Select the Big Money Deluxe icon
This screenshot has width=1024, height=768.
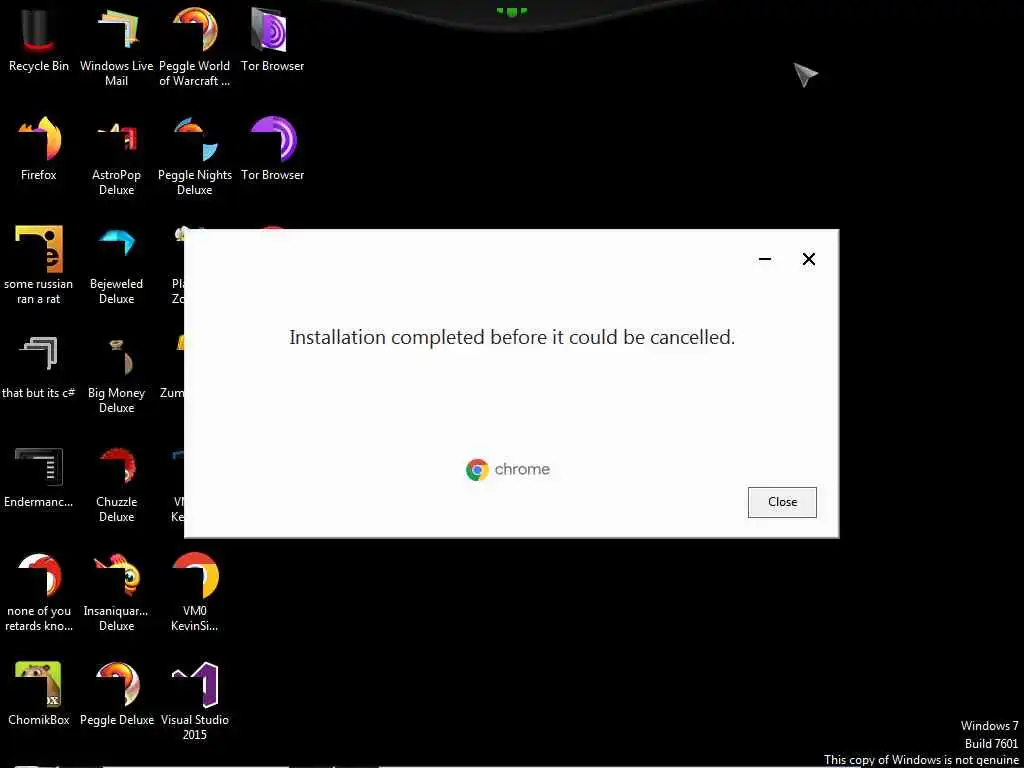tap(116, 374)
